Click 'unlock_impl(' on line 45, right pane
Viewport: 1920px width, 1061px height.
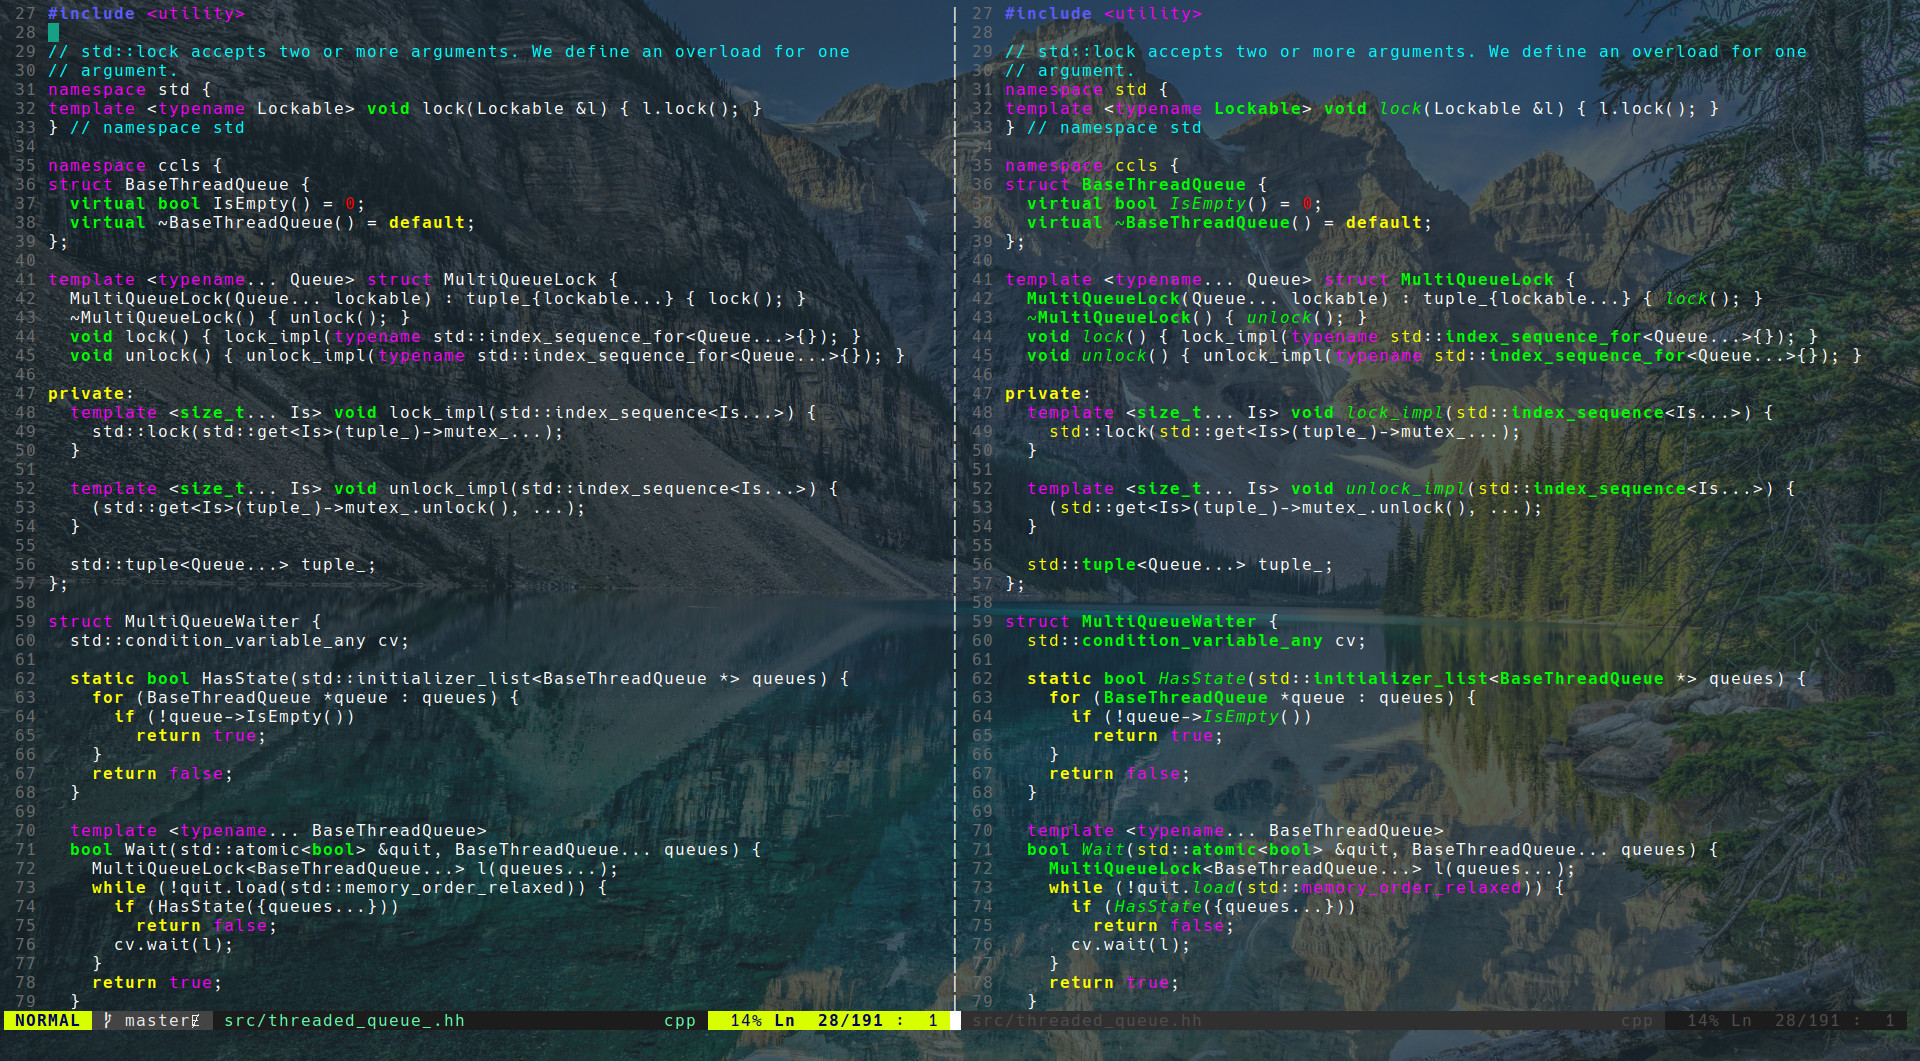[1268, 355]
